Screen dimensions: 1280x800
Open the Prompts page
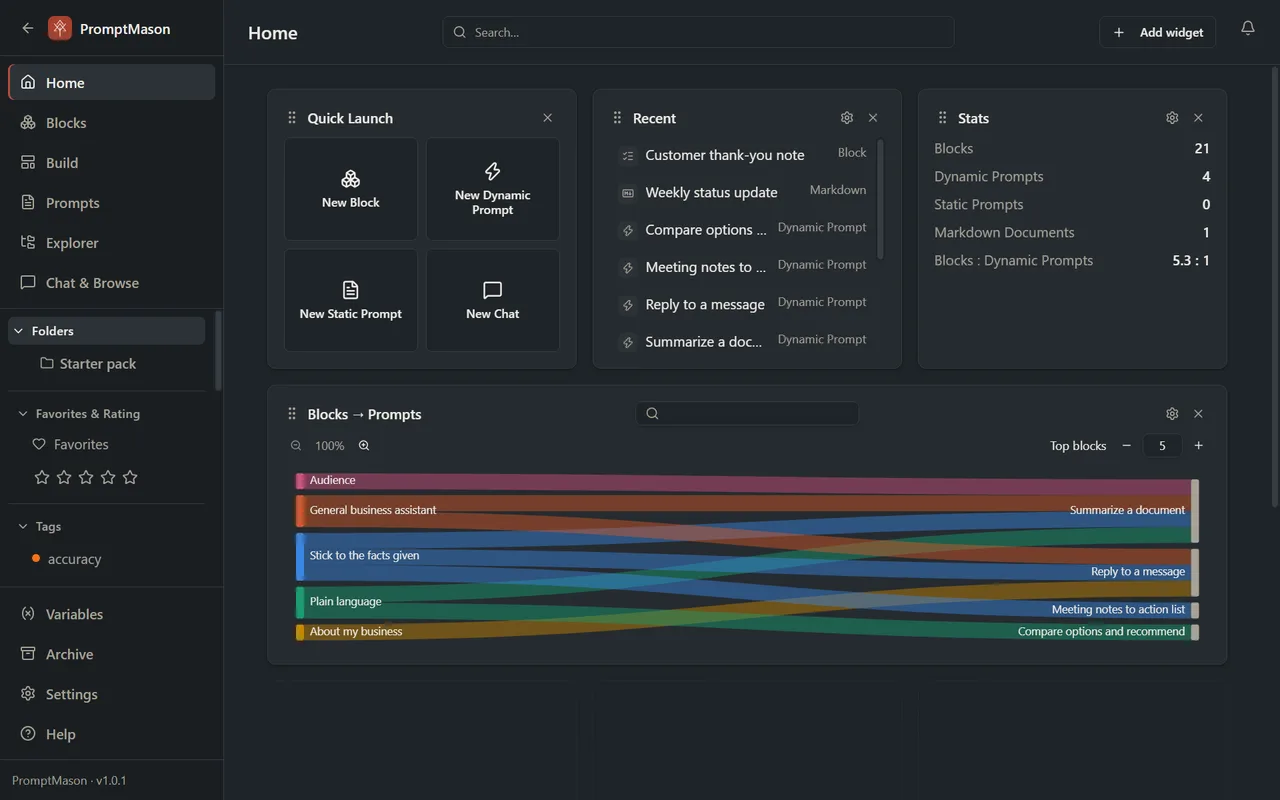(112, 203)
